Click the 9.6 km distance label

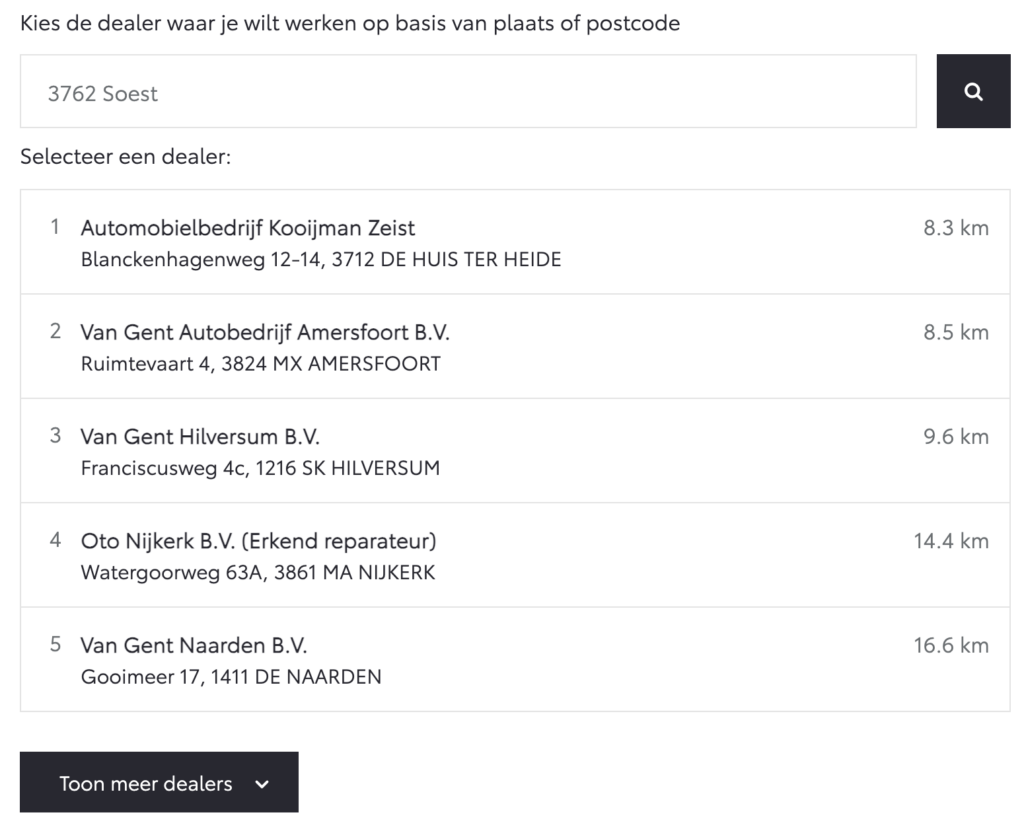click(x=955, y=437)
